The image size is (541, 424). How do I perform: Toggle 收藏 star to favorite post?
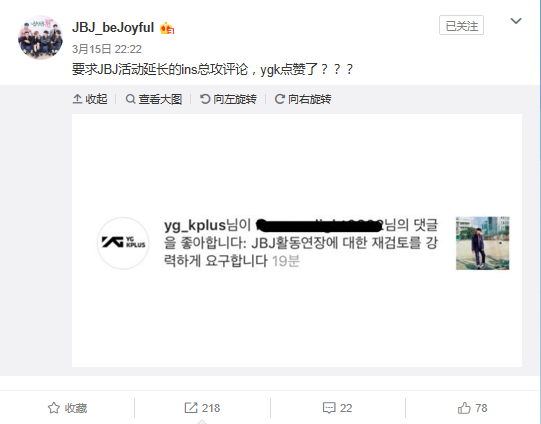(x=67, y=408)
